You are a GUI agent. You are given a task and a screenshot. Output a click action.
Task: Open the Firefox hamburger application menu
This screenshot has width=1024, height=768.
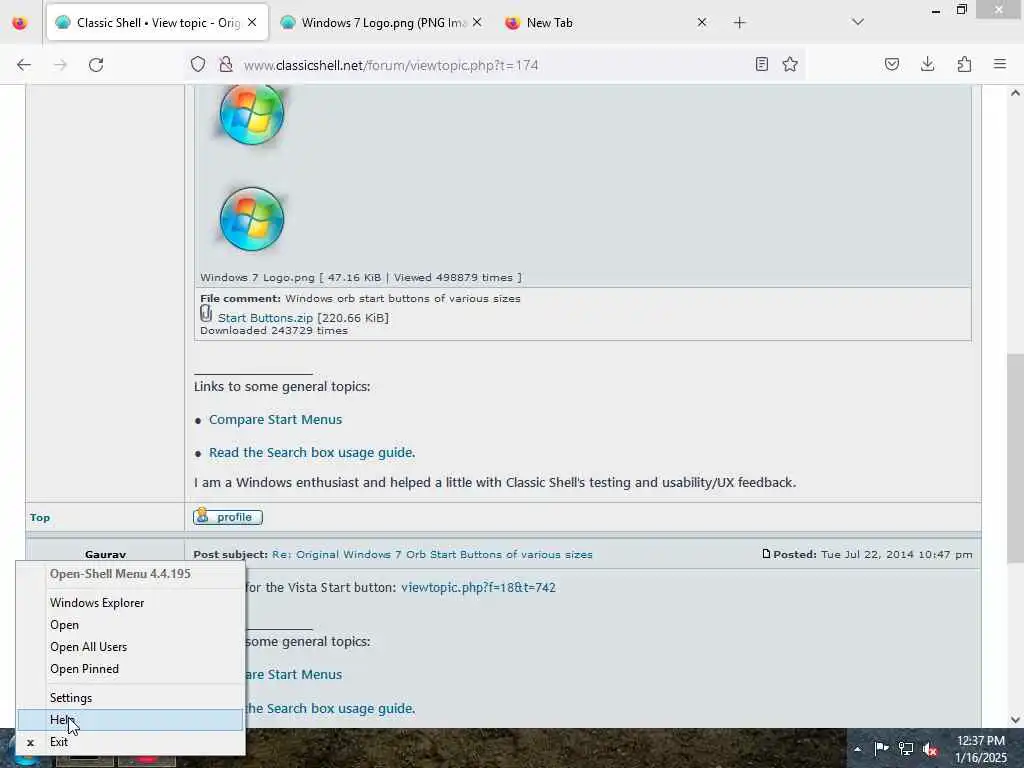[x=1000, y=64]
